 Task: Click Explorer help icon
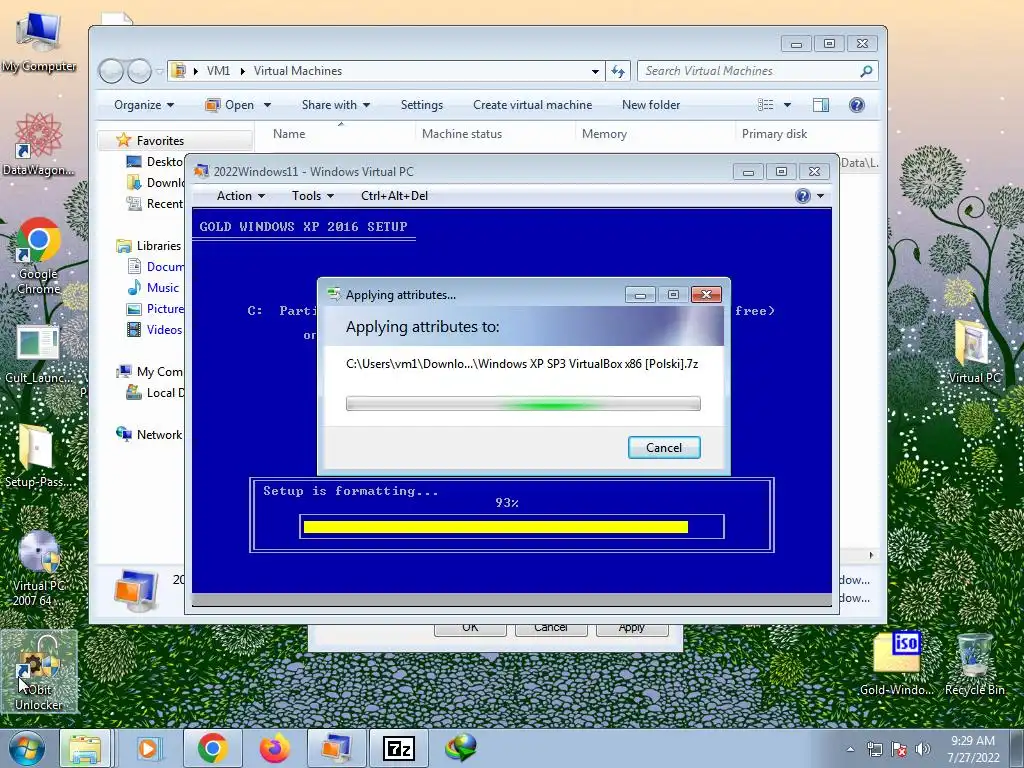coord(856,105)
